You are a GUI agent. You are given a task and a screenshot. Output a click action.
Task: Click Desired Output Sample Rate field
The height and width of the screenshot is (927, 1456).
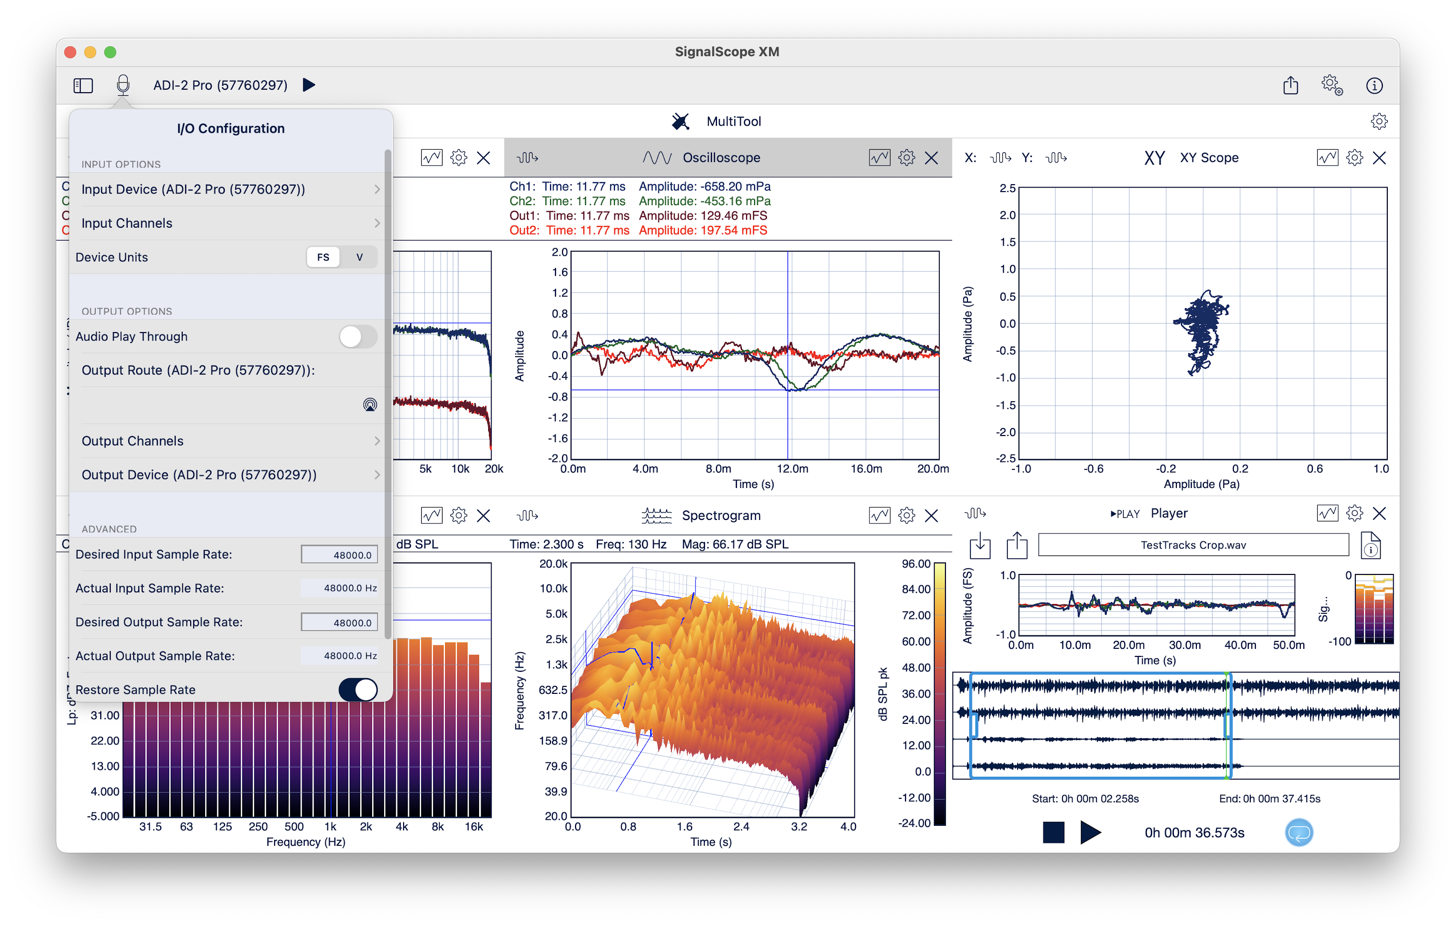click(339, 622)
